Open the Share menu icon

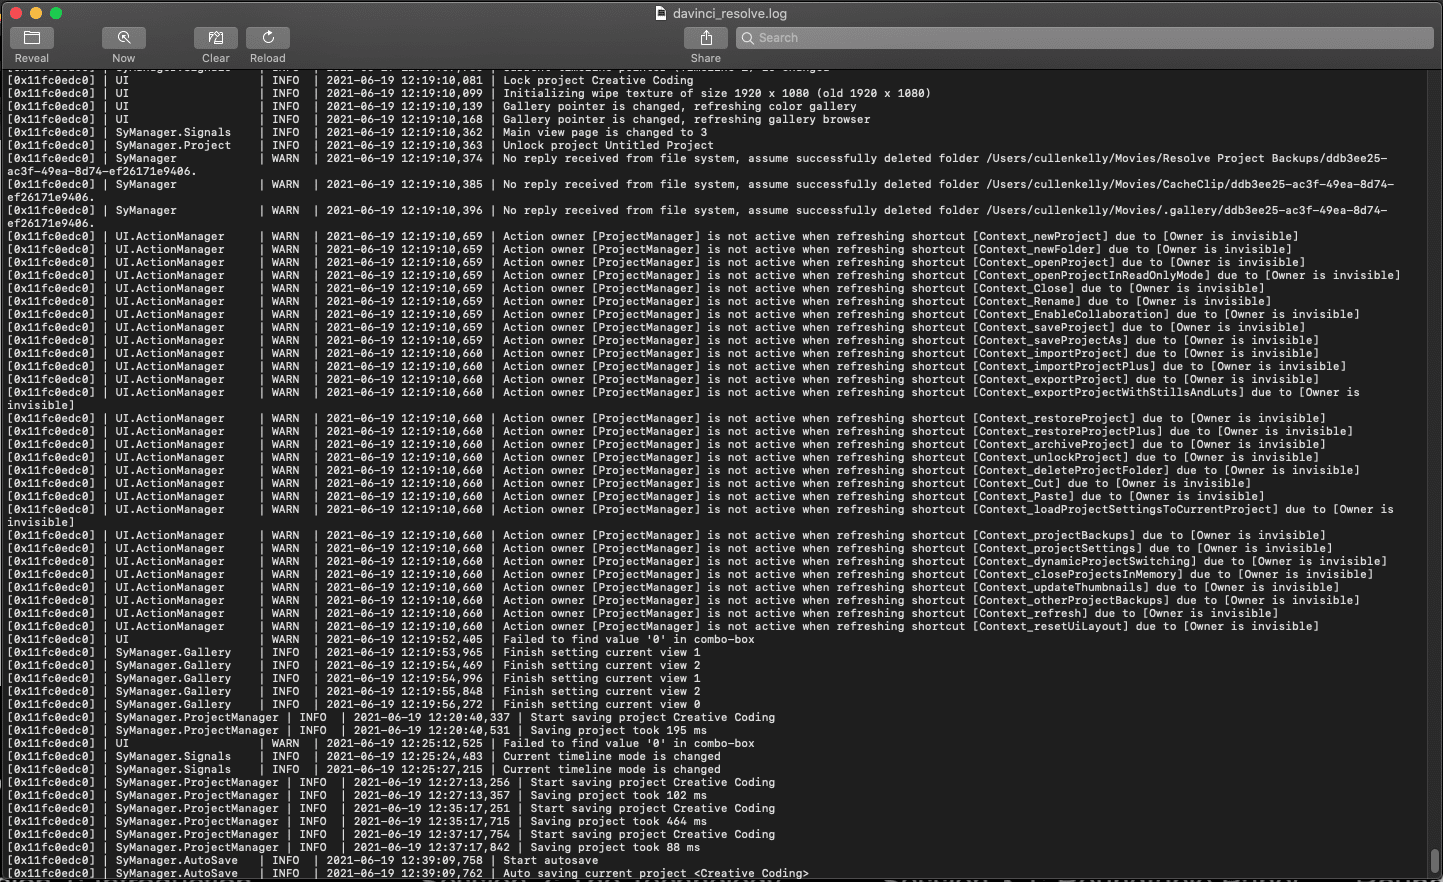tap(706, 38)
